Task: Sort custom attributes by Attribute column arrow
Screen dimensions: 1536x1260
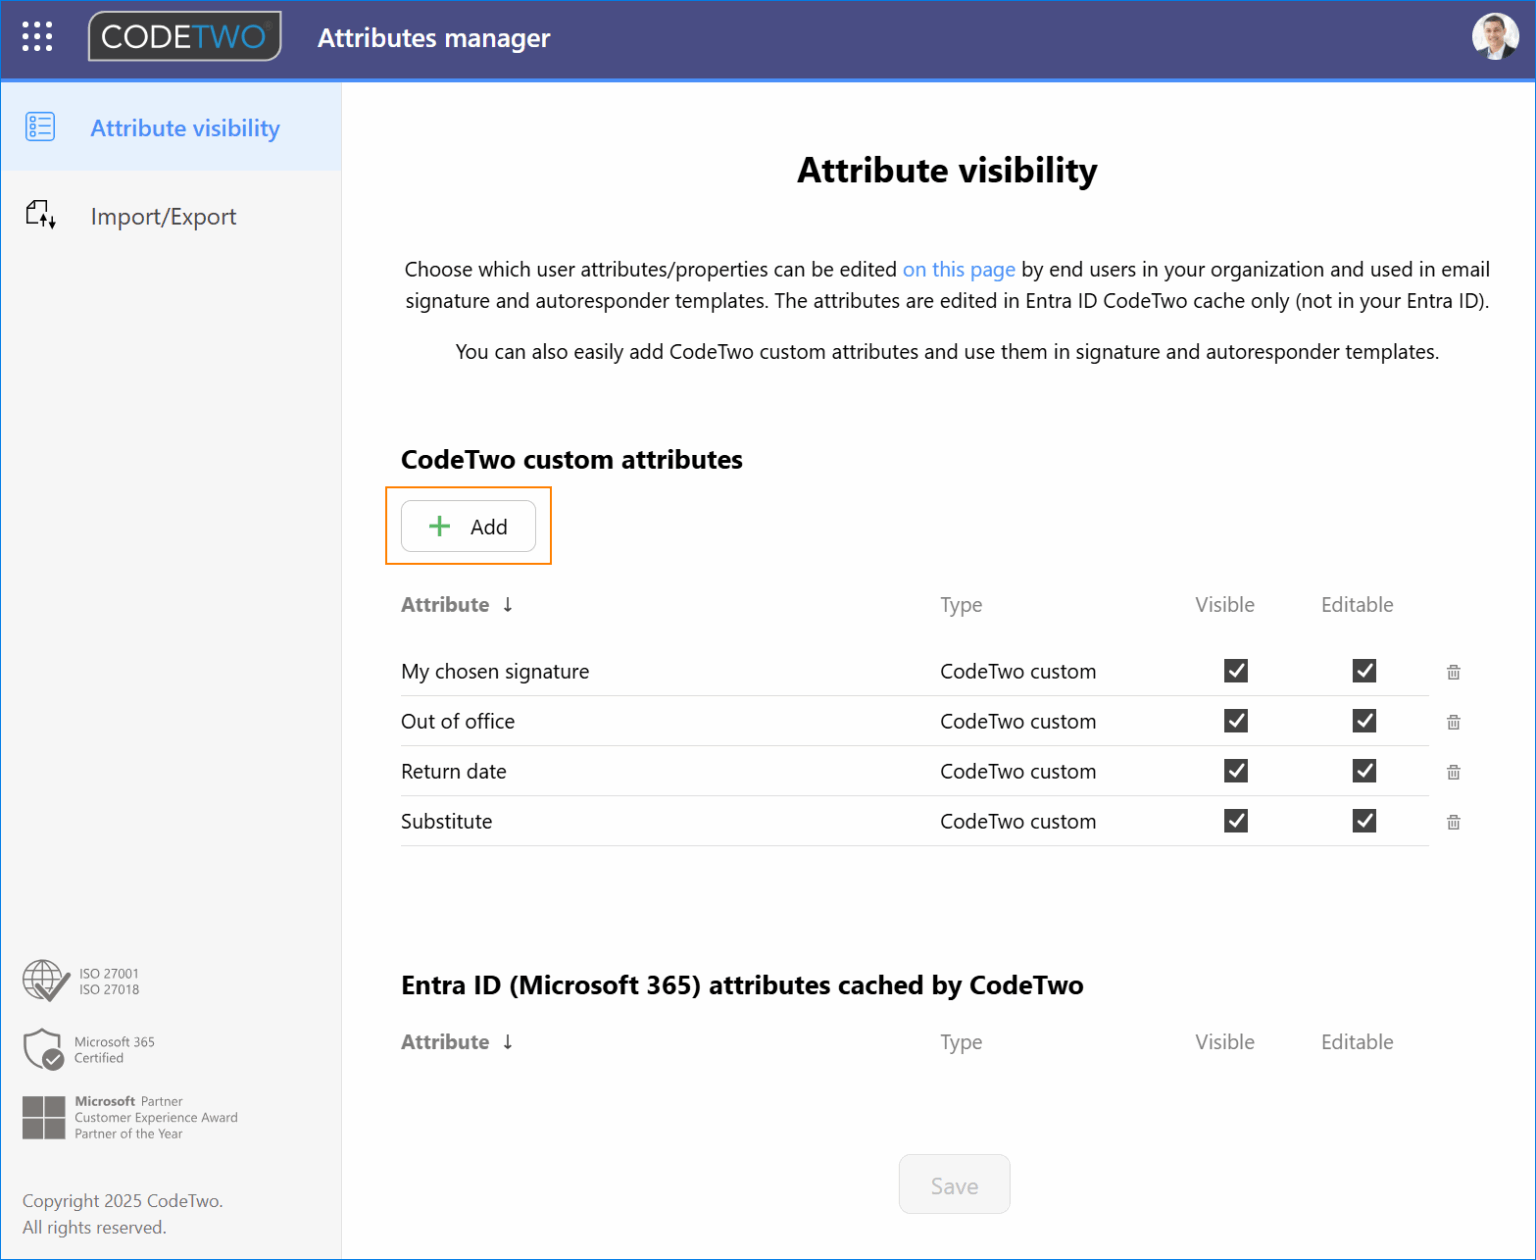Action: pos(508,605)
